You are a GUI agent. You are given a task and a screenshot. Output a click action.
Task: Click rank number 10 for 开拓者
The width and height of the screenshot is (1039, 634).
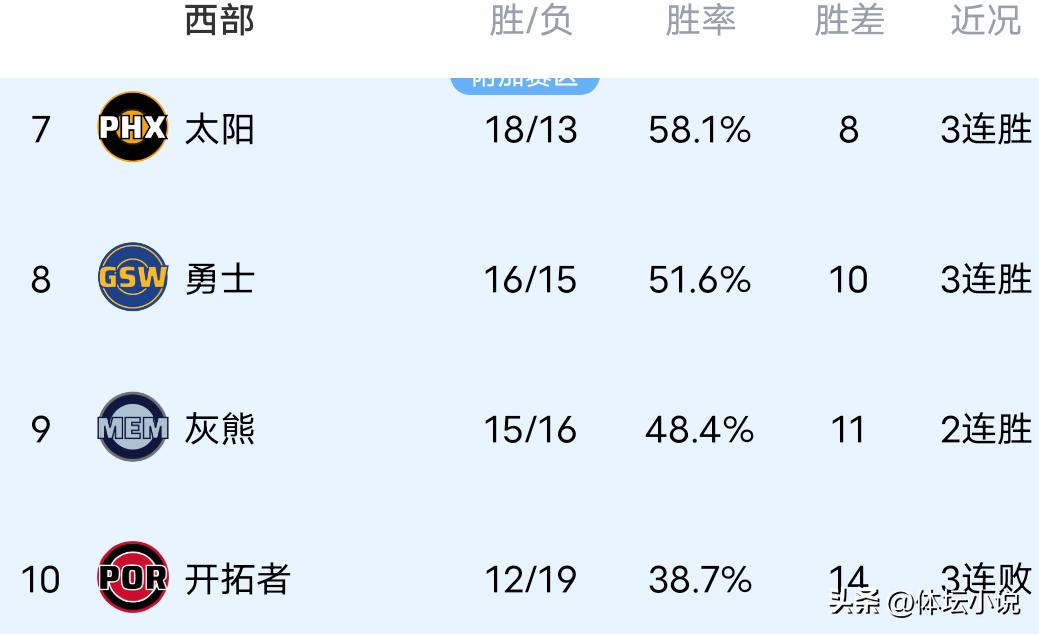(40, 580)
